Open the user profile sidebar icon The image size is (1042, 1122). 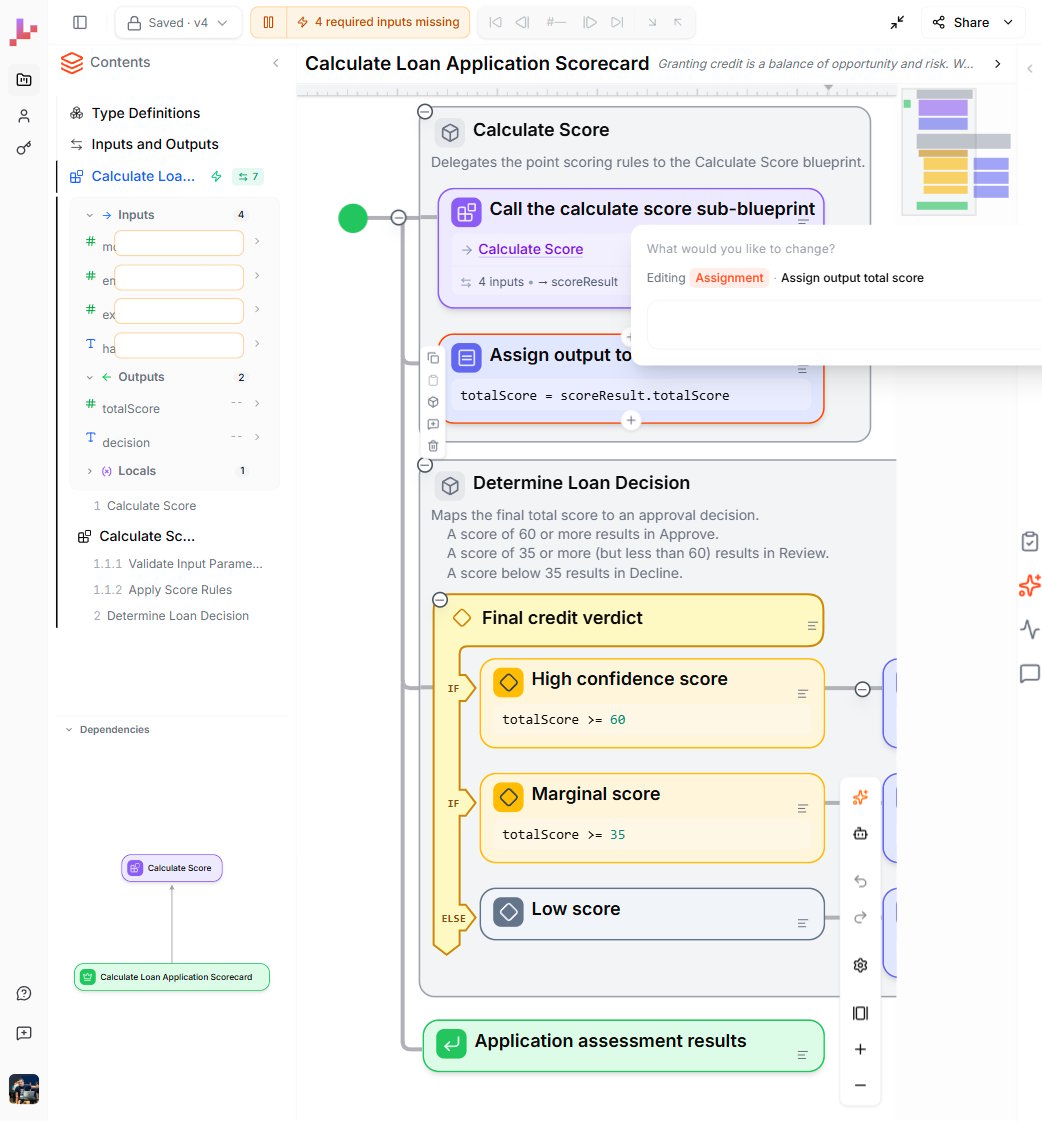[24, 115]
